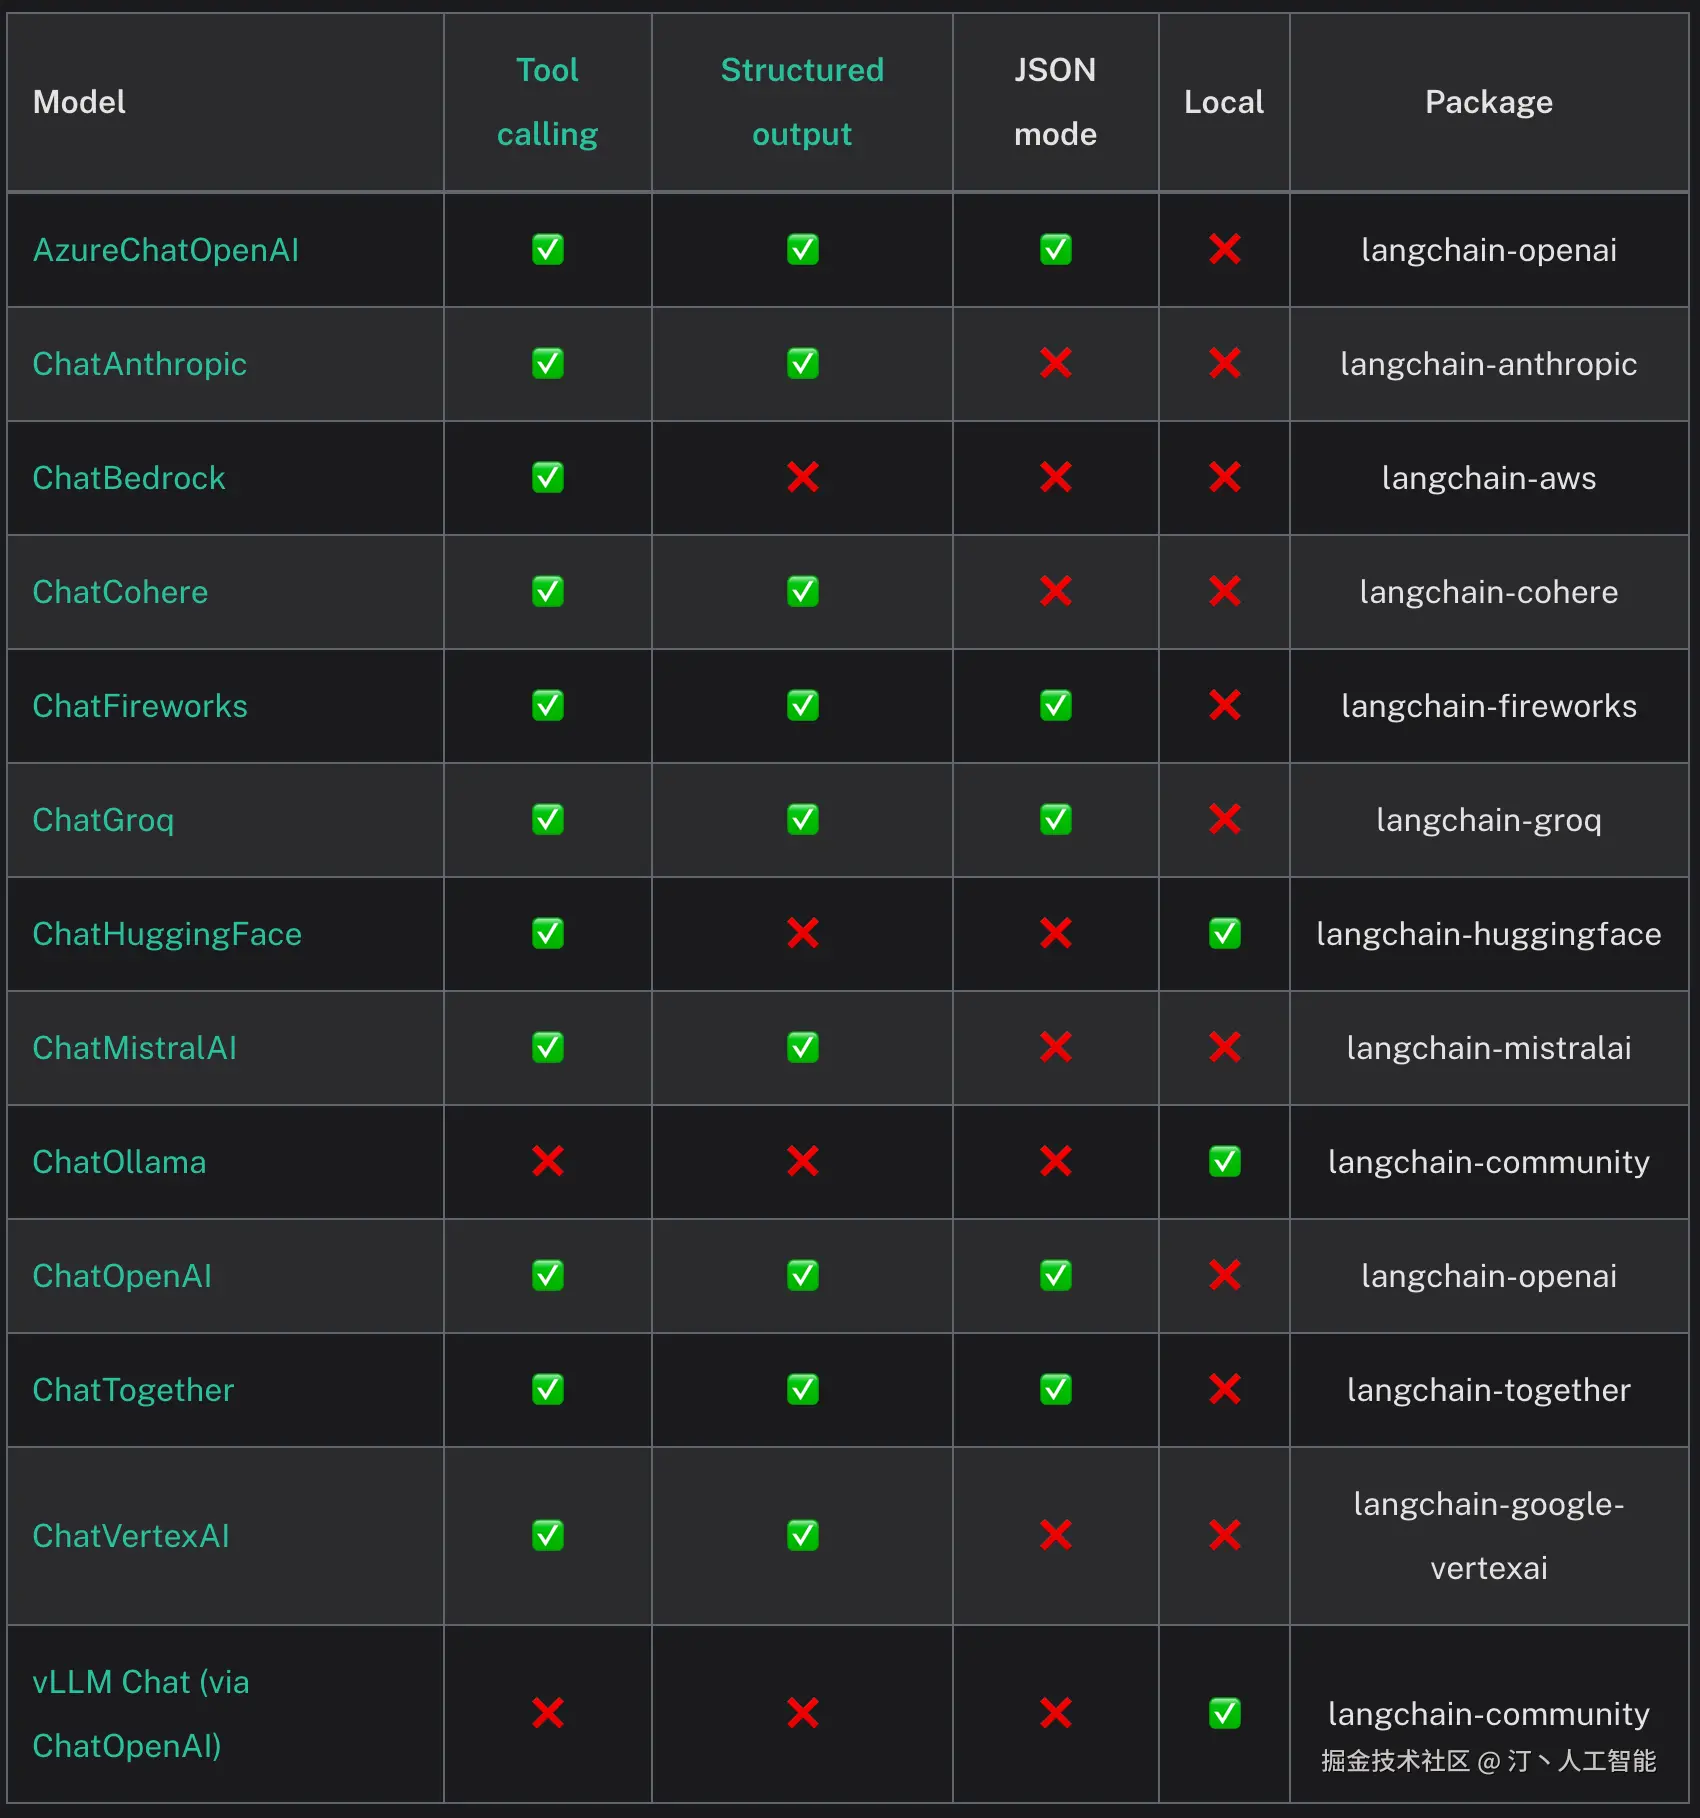Click the langchain-fireworks package cell

pos(1489,706)
